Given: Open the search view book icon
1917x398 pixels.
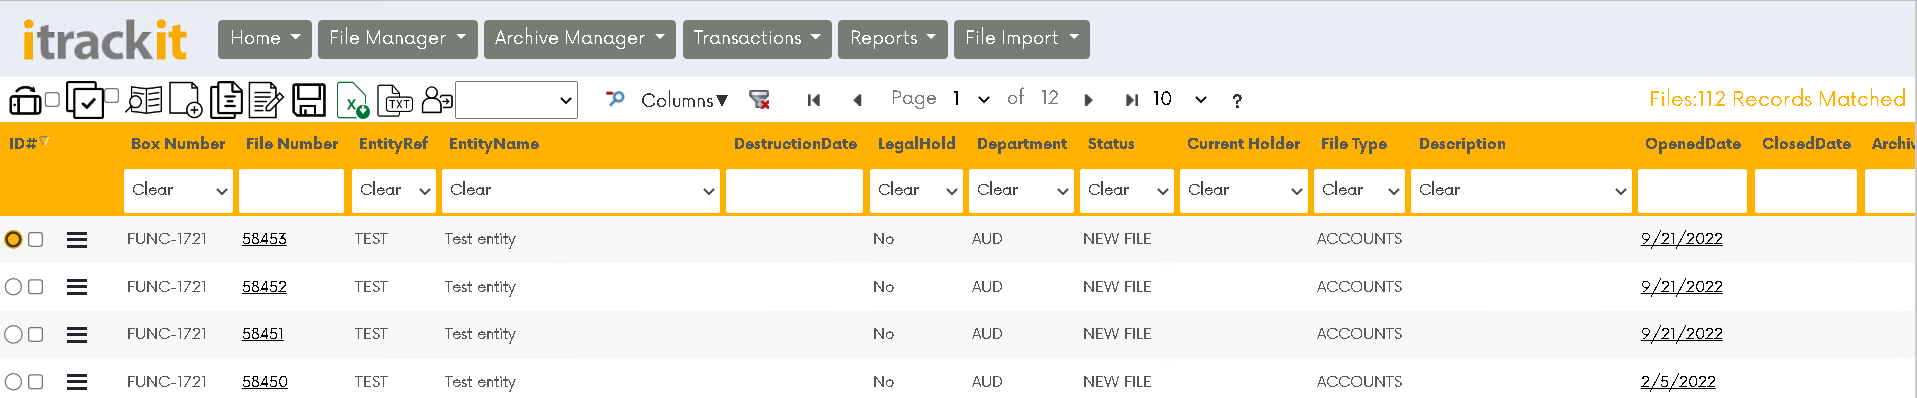Looking at the screenshot, I should tap(144, 100).
